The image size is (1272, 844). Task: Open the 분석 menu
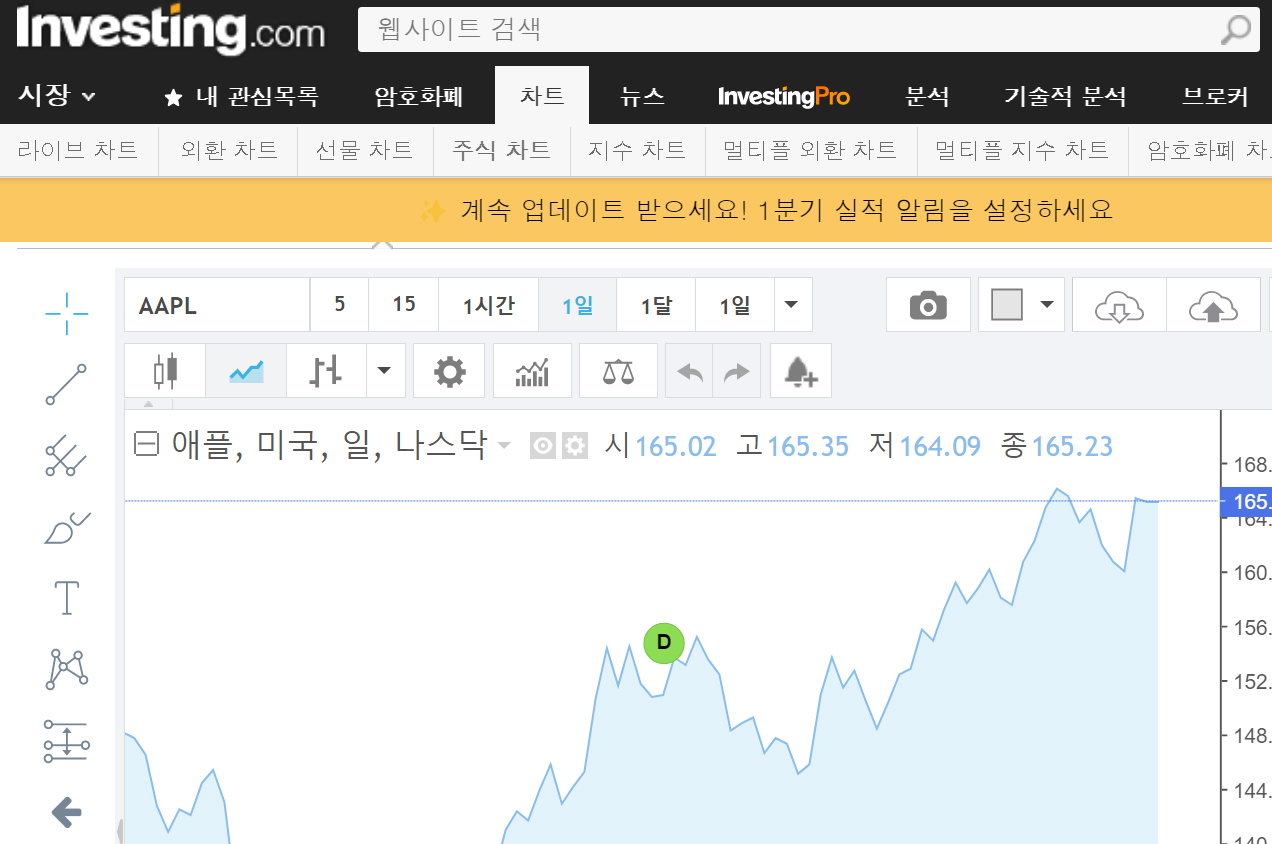pos(927,96)
